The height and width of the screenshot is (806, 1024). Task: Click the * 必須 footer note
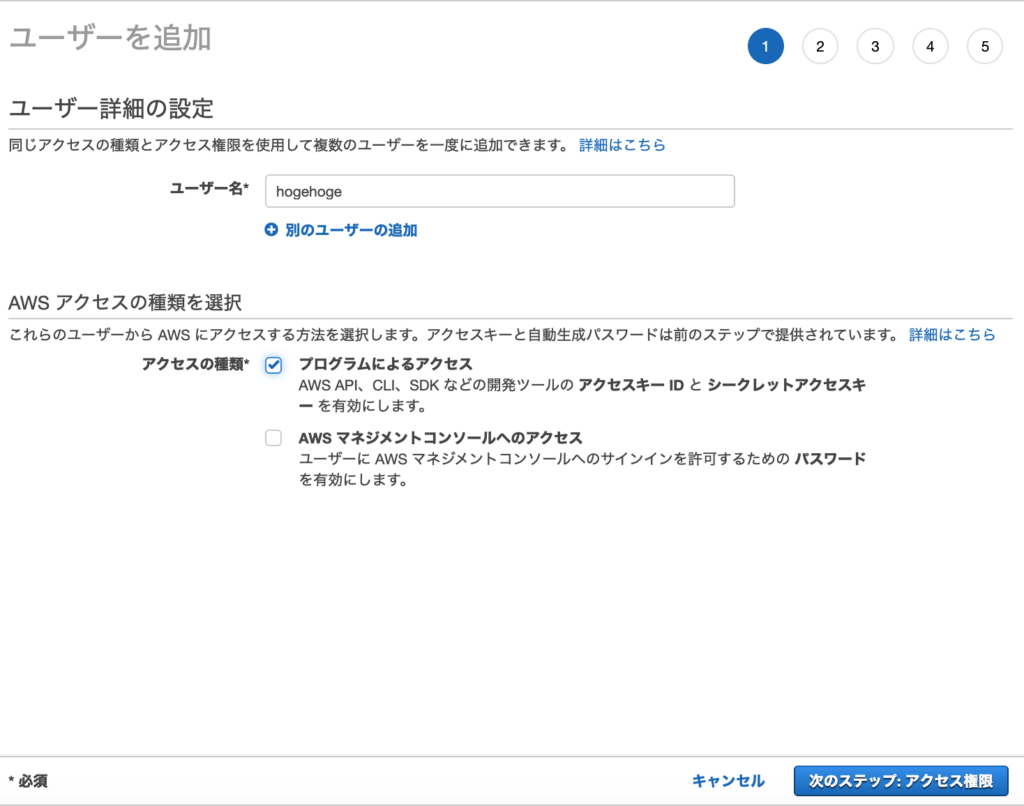(28, 781)
